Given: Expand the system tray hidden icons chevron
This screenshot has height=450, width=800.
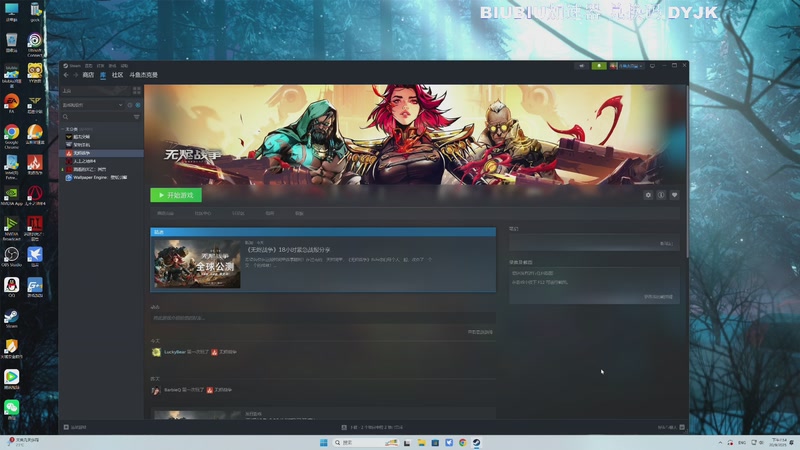Looking at the screenshot, I should pyautogui.click(x=720, y=442).
